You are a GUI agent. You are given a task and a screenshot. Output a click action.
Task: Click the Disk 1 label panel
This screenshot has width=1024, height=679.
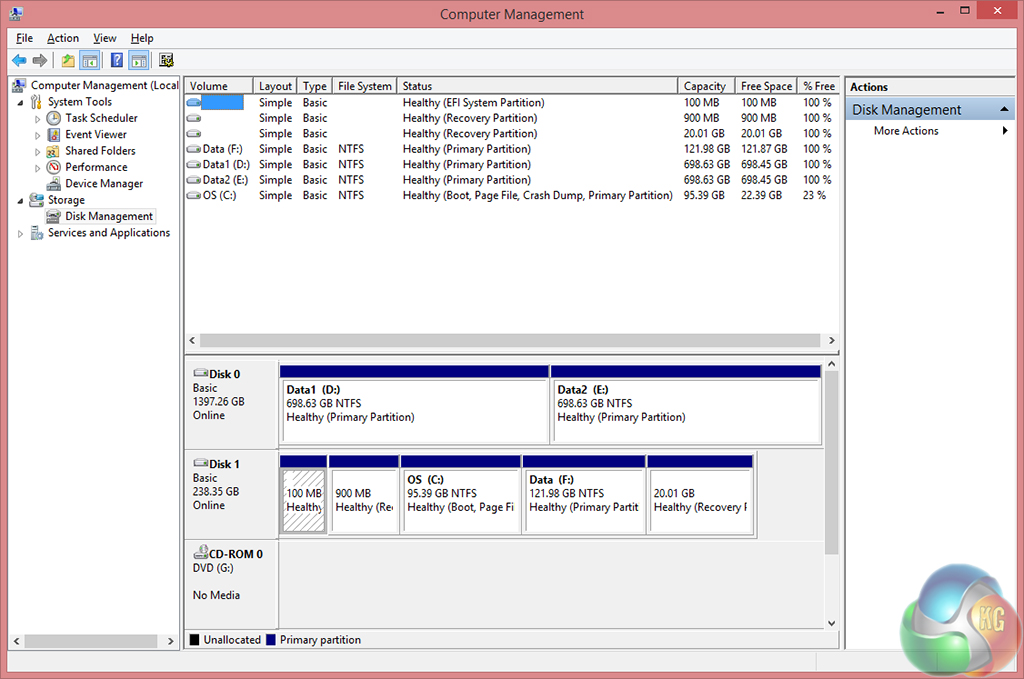[232, 494]
